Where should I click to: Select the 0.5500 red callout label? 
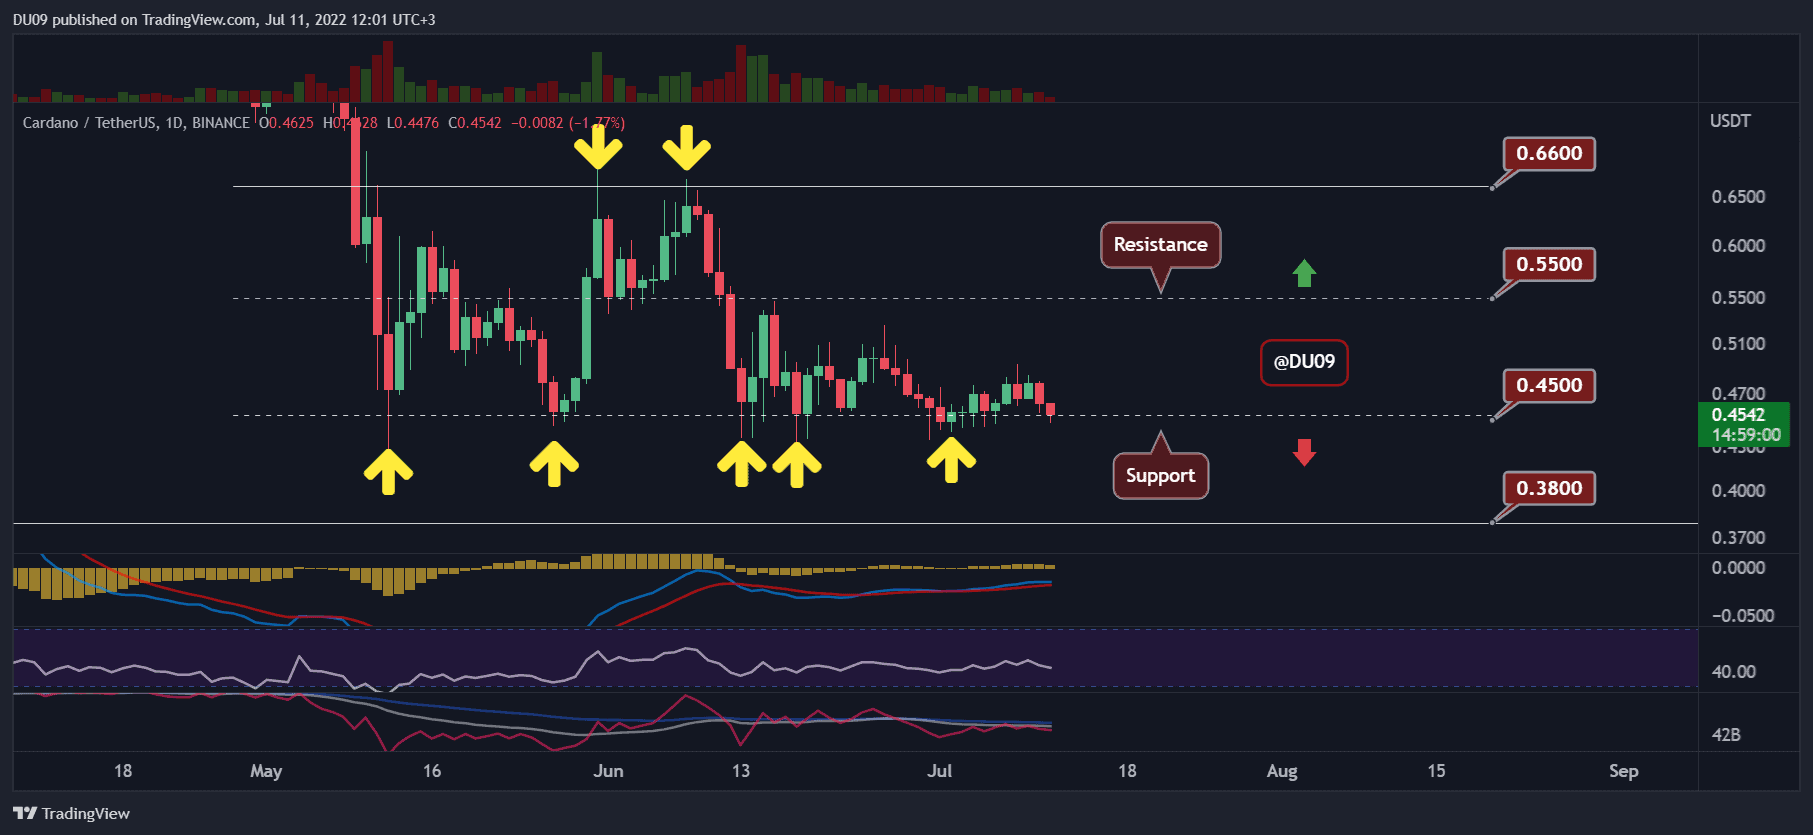coord(1549,265)
